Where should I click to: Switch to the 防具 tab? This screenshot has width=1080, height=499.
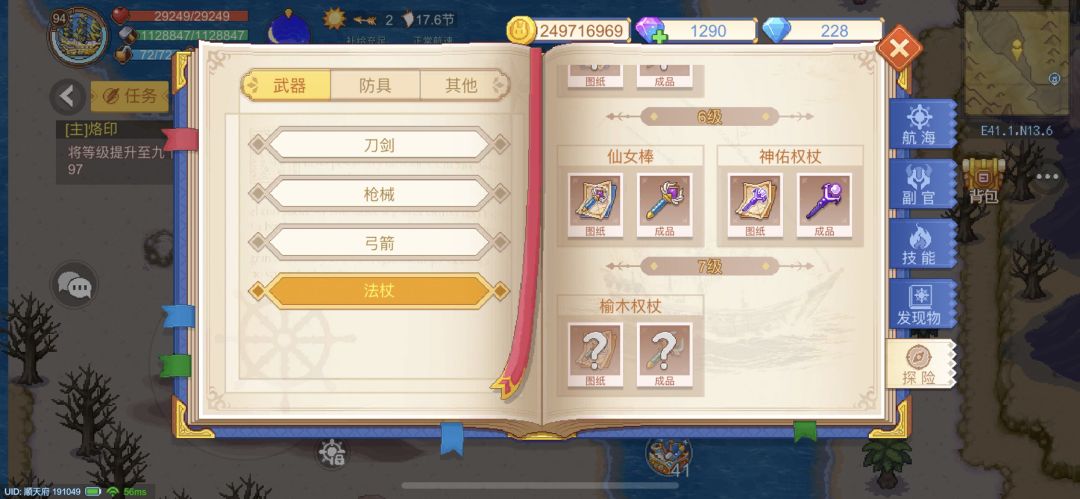pyautogui.click(x=375, y=85)
